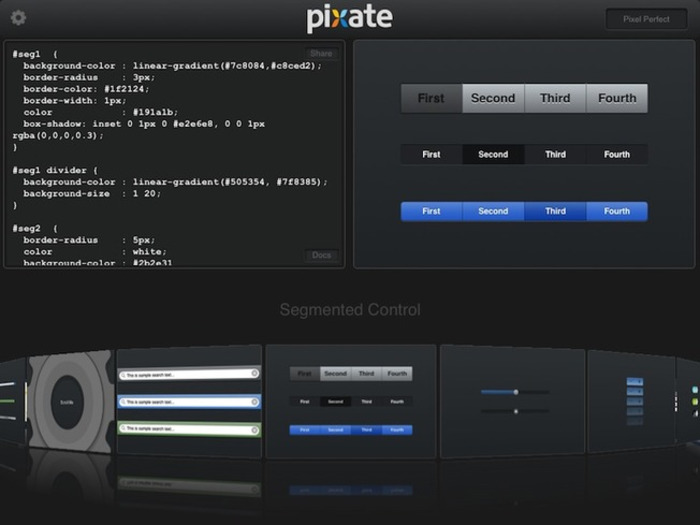Click the '#seg1 {' line in the code editor
This screenshot has height=525, width=700.
coord(35,54)
